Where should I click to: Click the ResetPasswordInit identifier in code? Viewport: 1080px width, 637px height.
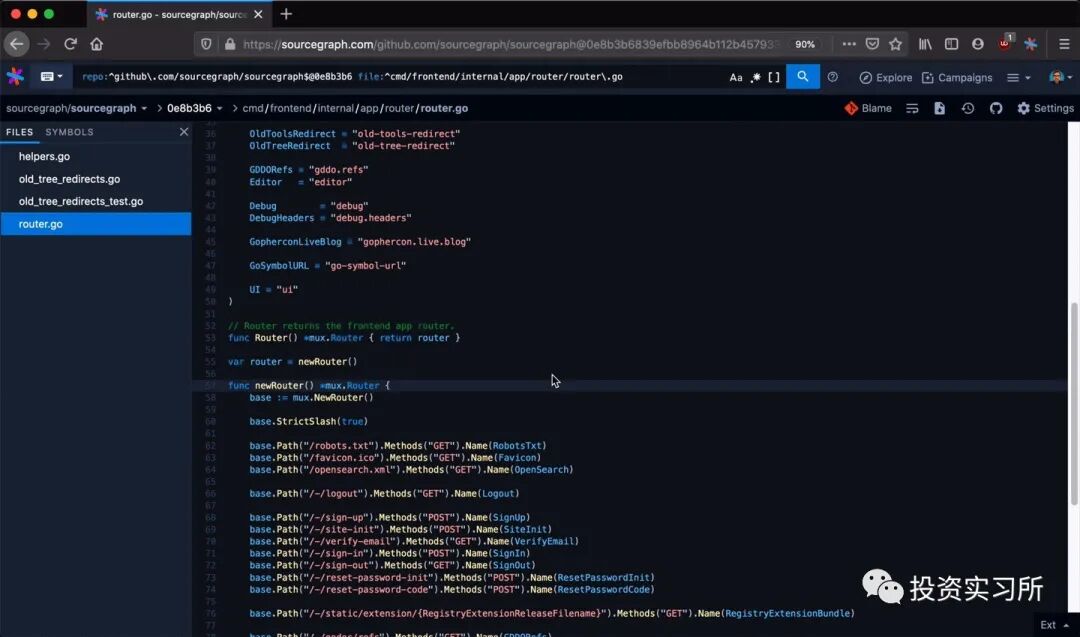(x=603, y=577)
